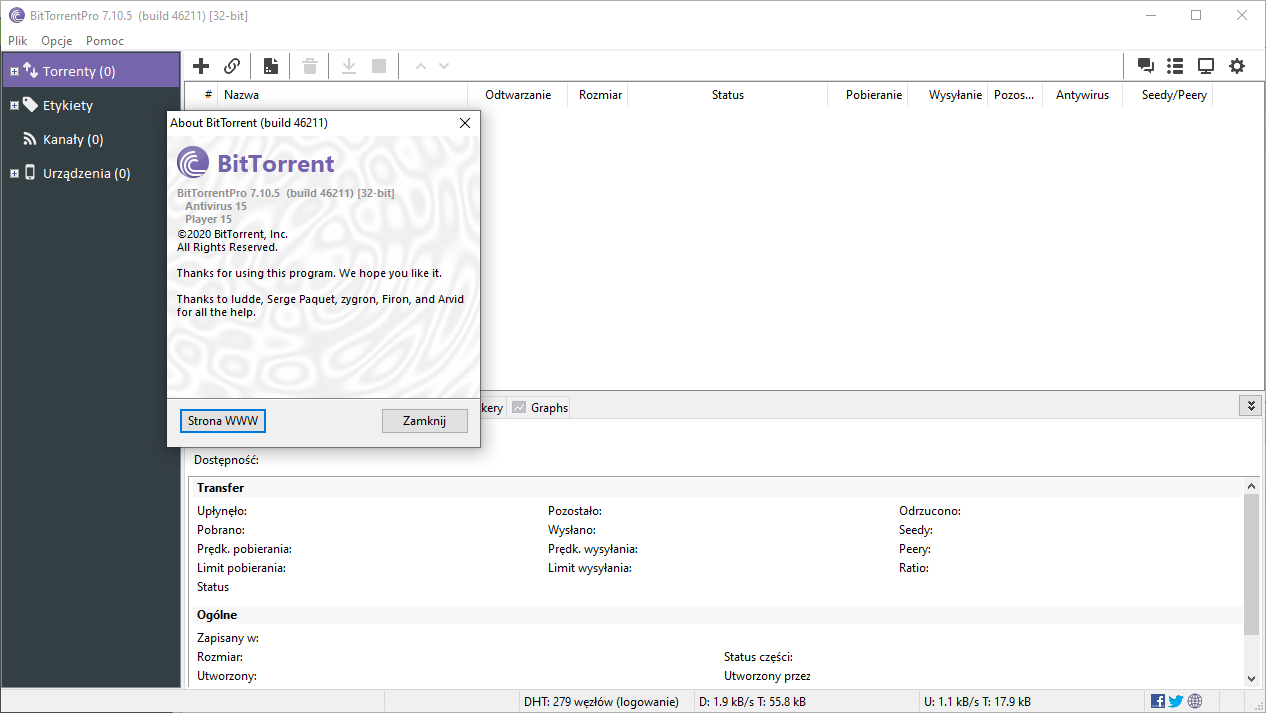1266x713 pixels.
Task: Click the Stop torrent square icon
Action: pos(379,66)
